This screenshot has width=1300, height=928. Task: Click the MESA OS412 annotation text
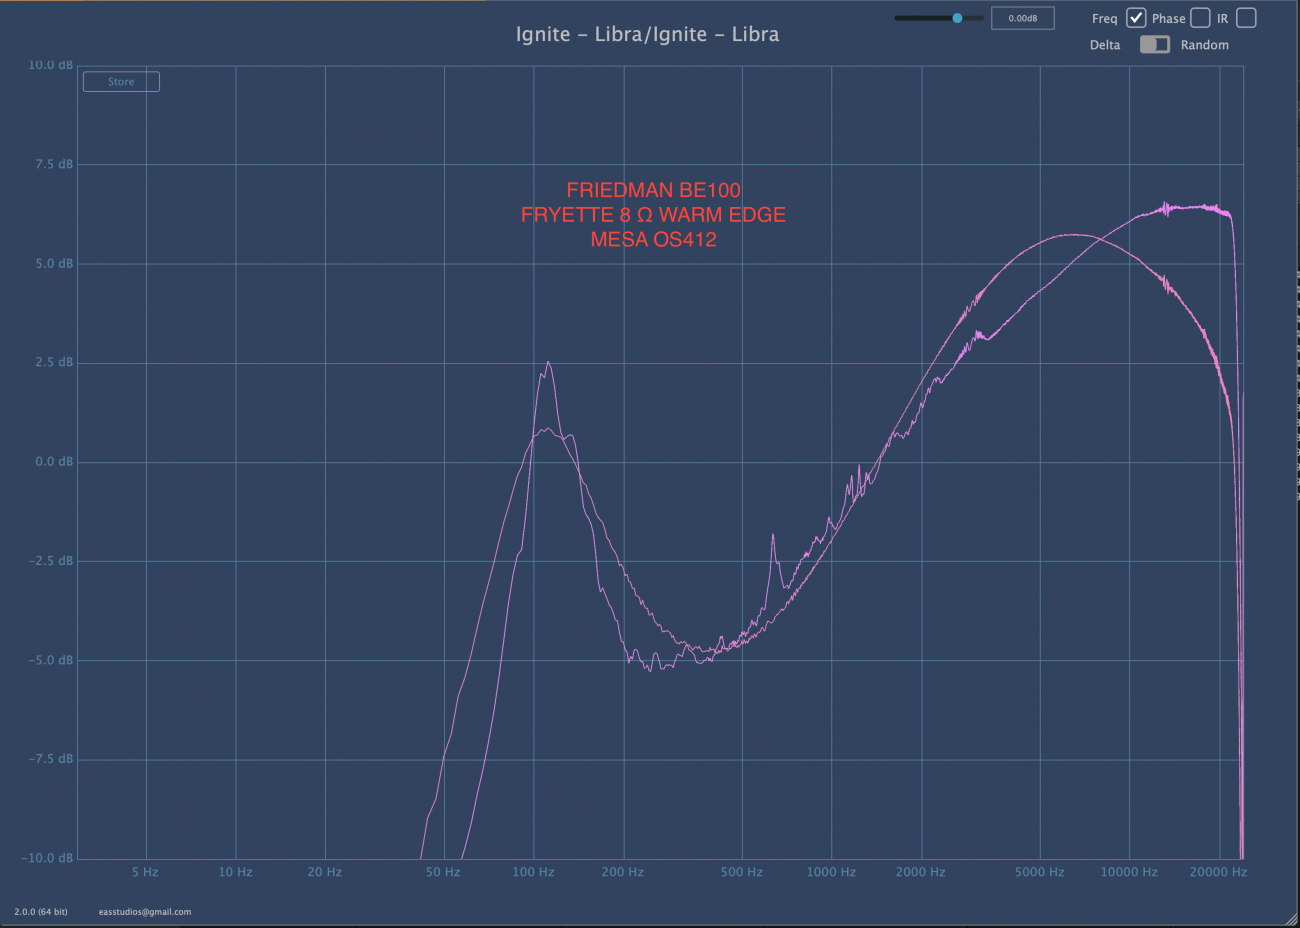[x=653, y=240]
